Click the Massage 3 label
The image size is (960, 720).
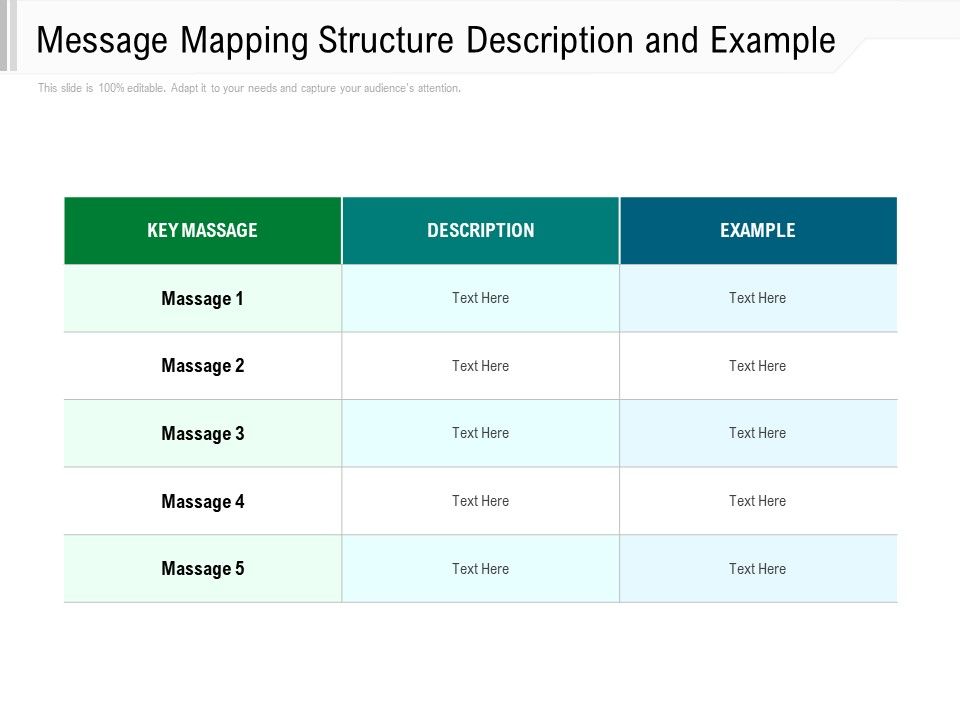[203, 433]
